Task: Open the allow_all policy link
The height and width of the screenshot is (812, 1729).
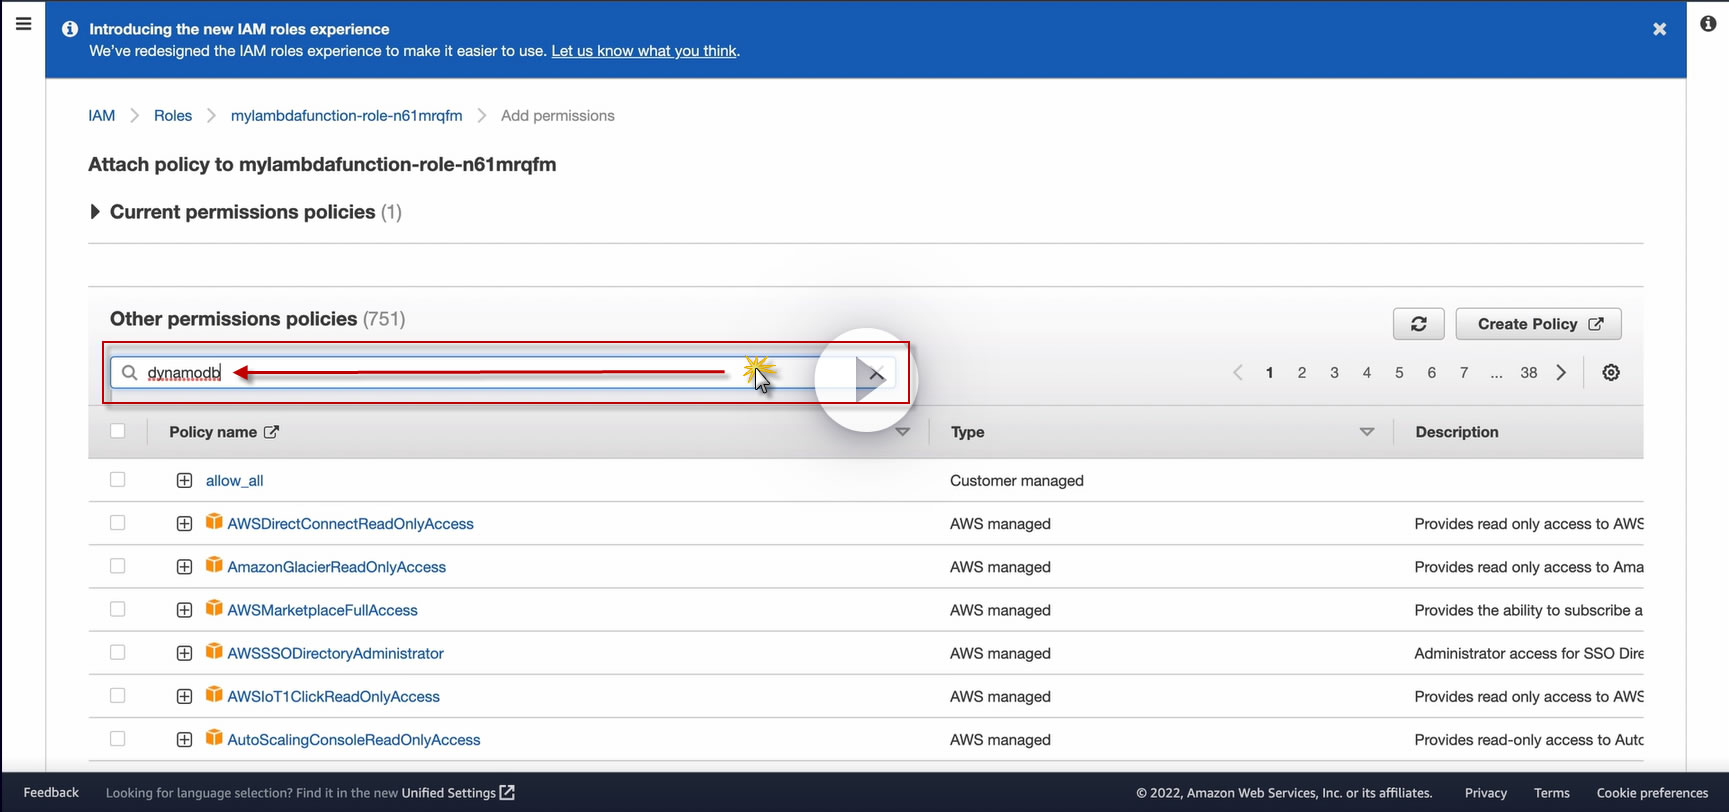Action: coord(235,481)
